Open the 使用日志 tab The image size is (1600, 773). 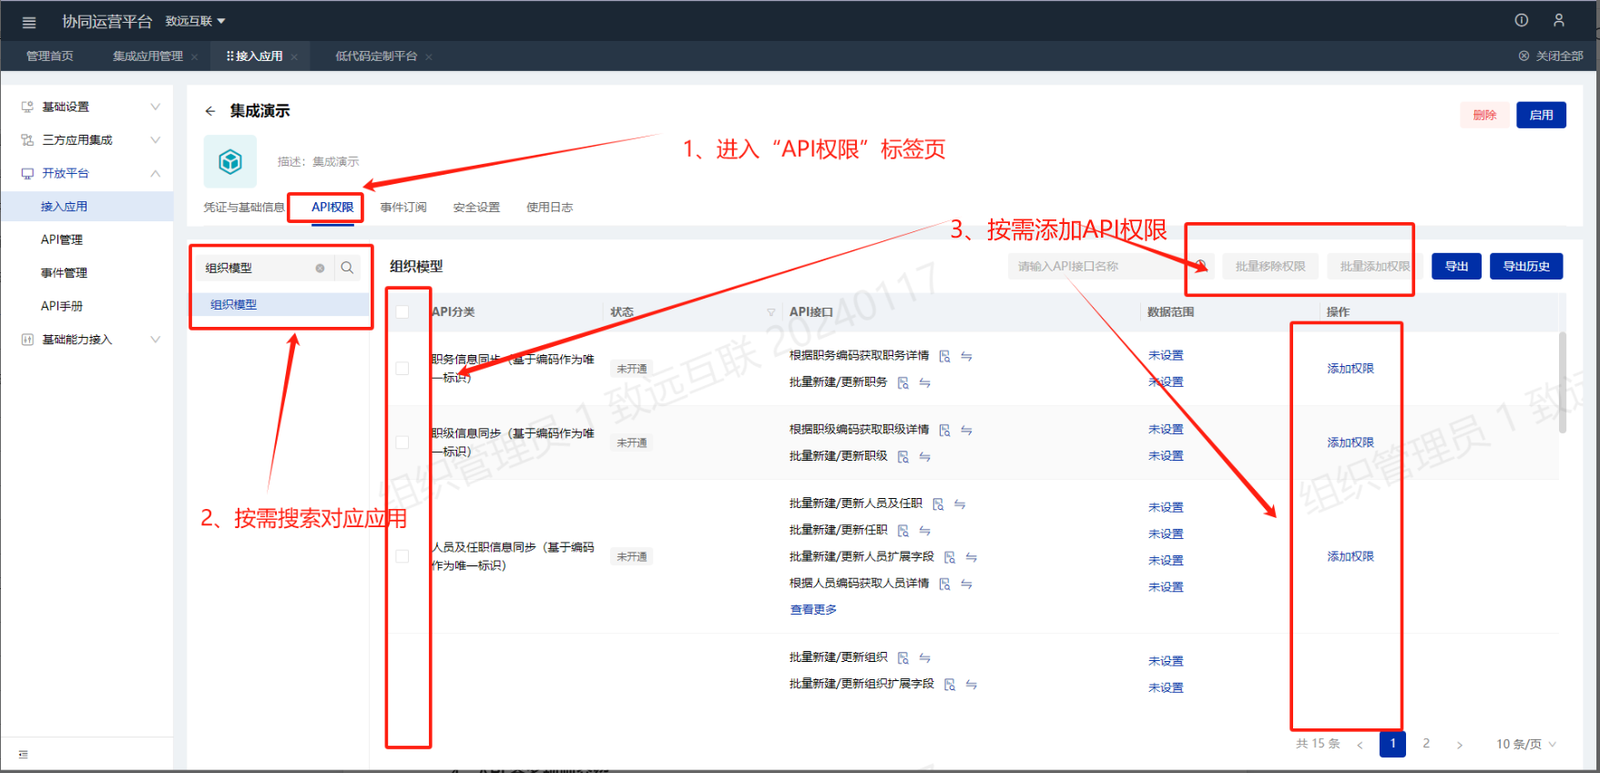[x=550, y=207]
